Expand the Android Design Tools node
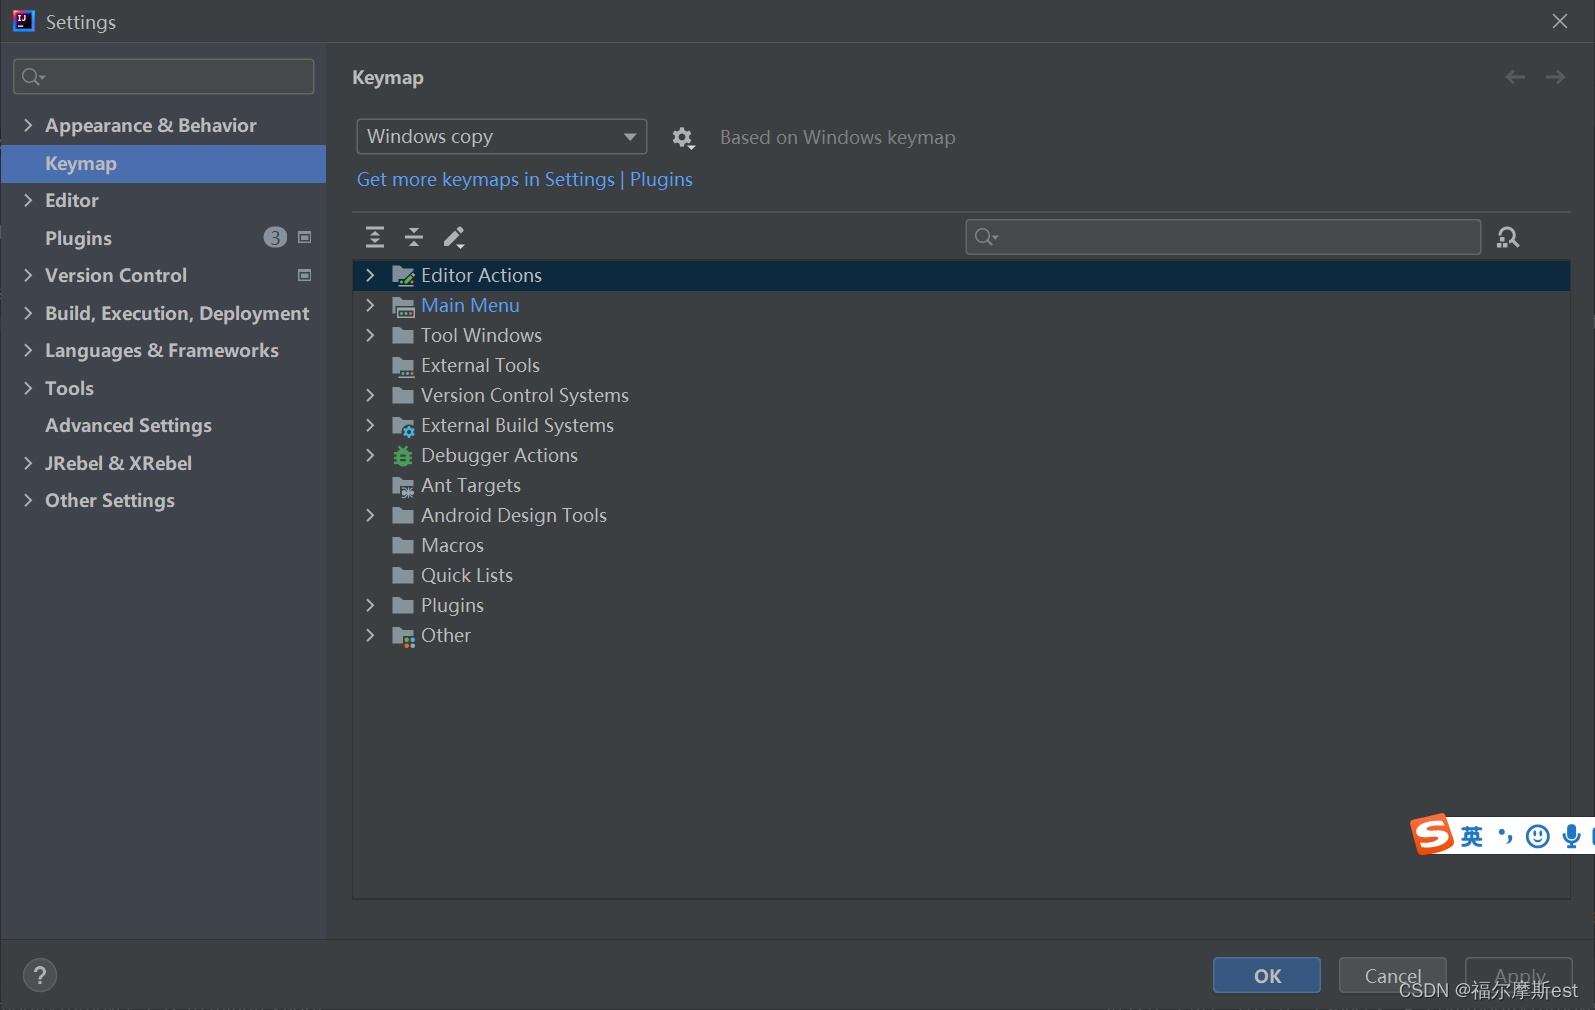Viewport: 1595px width, 1010px height. point(370,515)
